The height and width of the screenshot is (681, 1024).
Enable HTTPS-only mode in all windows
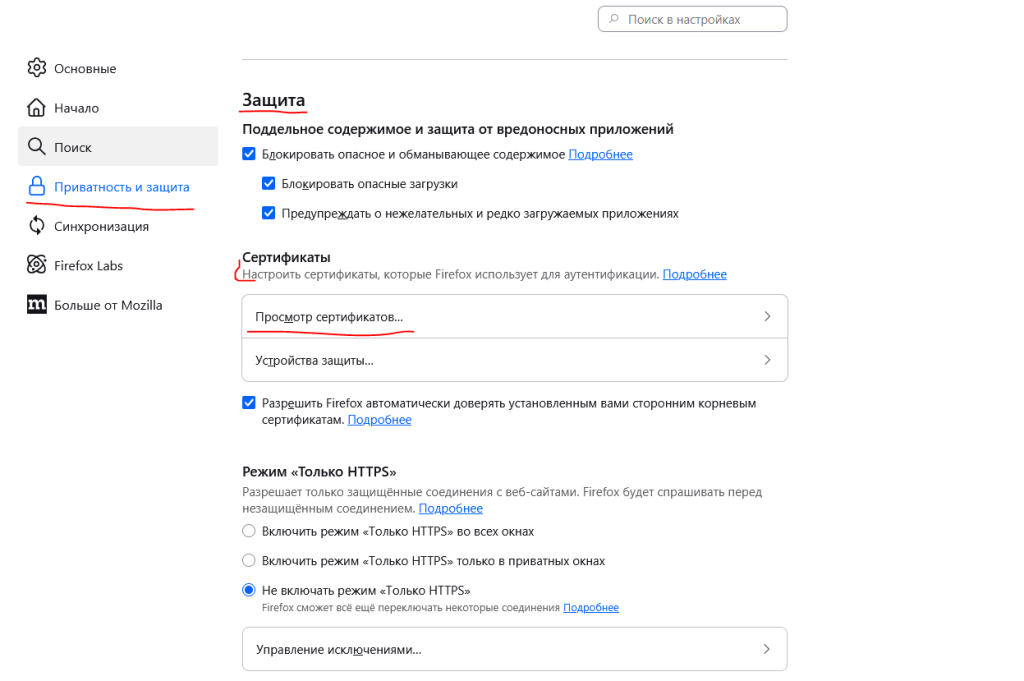[x=249, y=531]
